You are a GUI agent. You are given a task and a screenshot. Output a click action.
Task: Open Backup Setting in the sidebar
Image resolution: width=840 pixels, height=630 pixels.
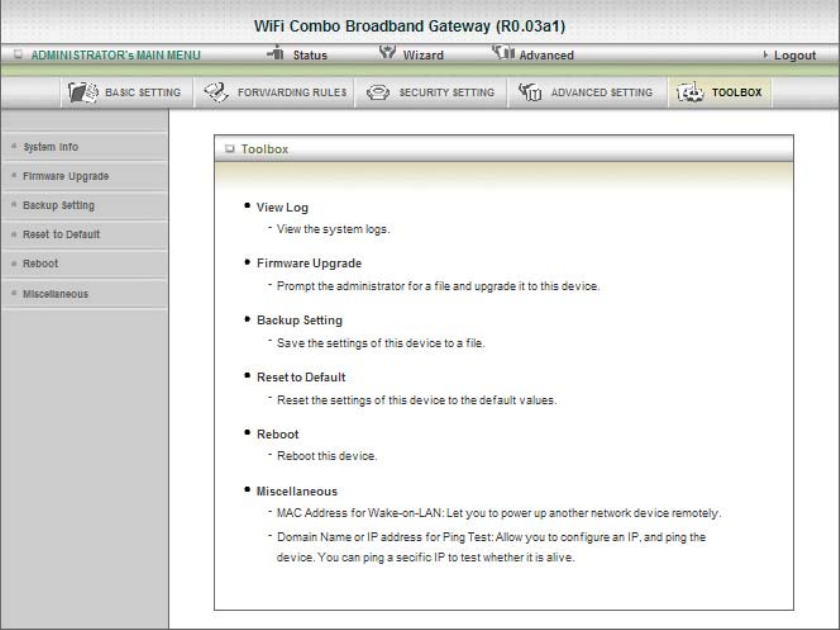(58, 205)
